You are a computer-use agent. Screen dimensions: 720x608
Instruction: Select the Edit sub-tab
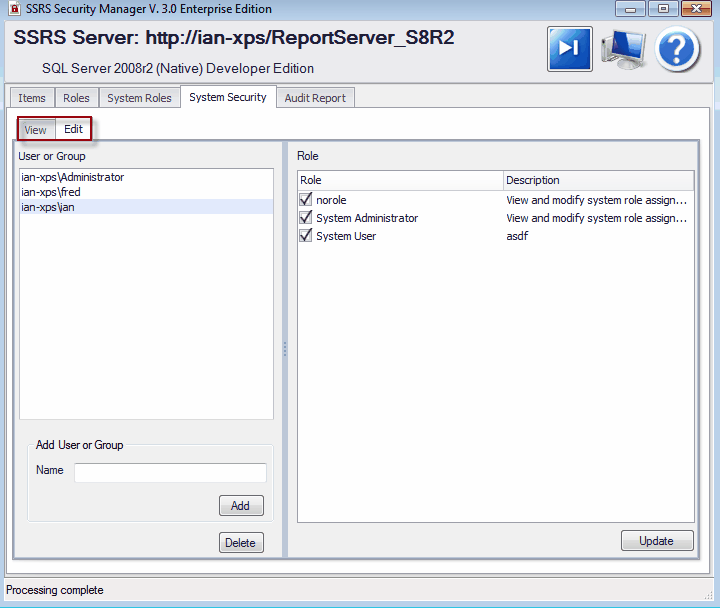click(x=73, y=129)
